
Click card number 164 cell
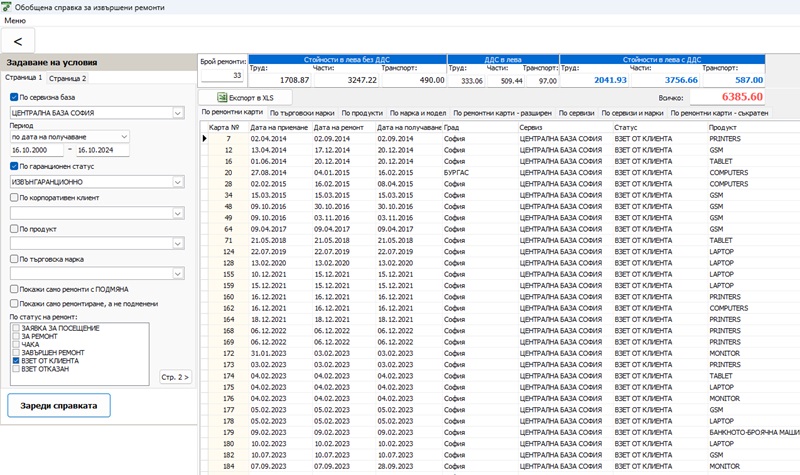click(x=228, y=319)
